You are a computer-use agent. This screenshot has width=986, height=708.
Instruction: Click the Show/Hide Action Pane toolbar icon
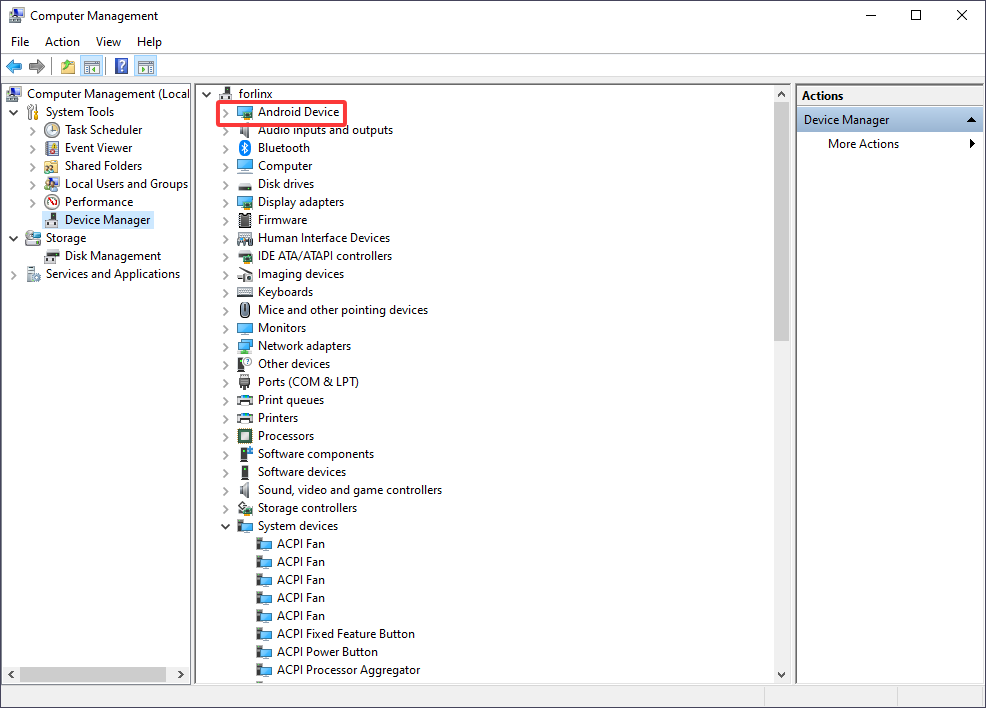(146, 66)
